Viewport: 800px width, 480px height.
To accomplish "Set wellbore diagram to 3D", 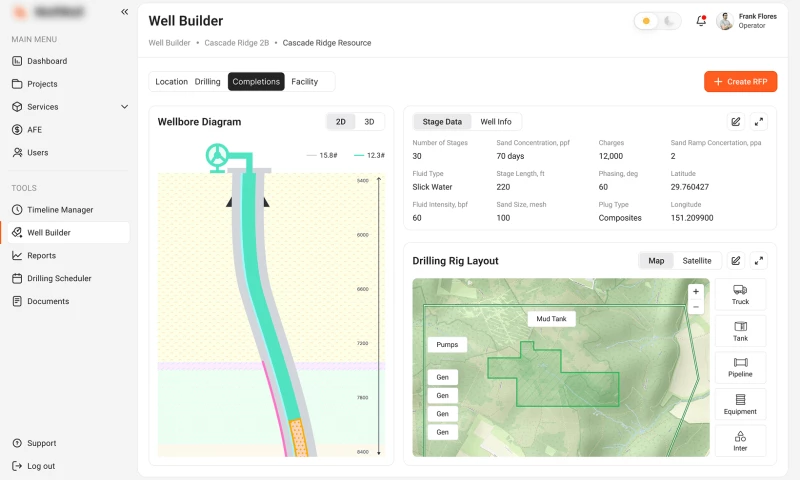I will click(369, 122).
